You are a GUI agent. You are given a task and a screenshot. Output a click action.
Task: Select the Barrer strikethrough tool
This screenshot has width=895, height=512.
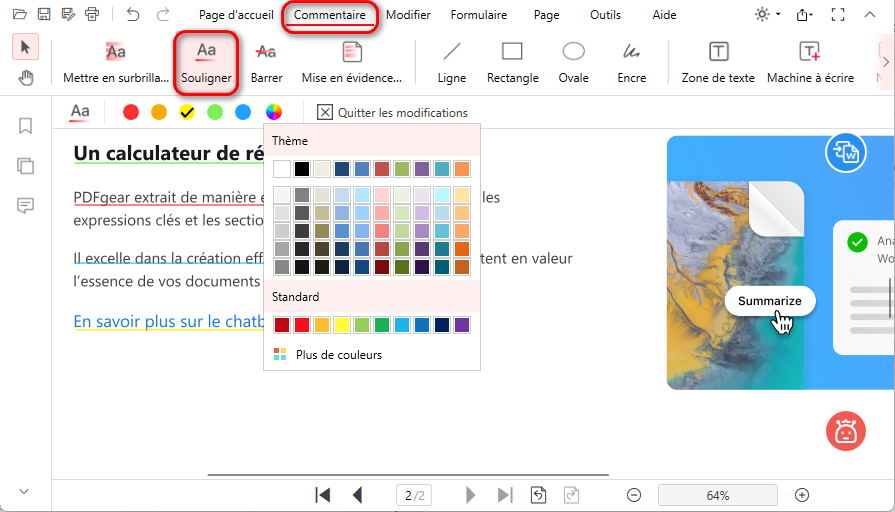coord(267,63)
